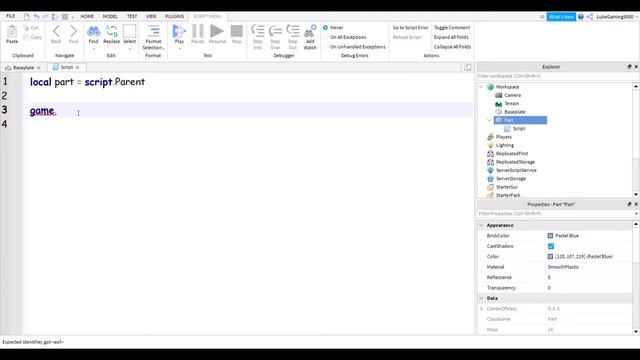Close the Script editor tab
The width and height of the screenshot is (640, 360).
click(x=78, y=67)
